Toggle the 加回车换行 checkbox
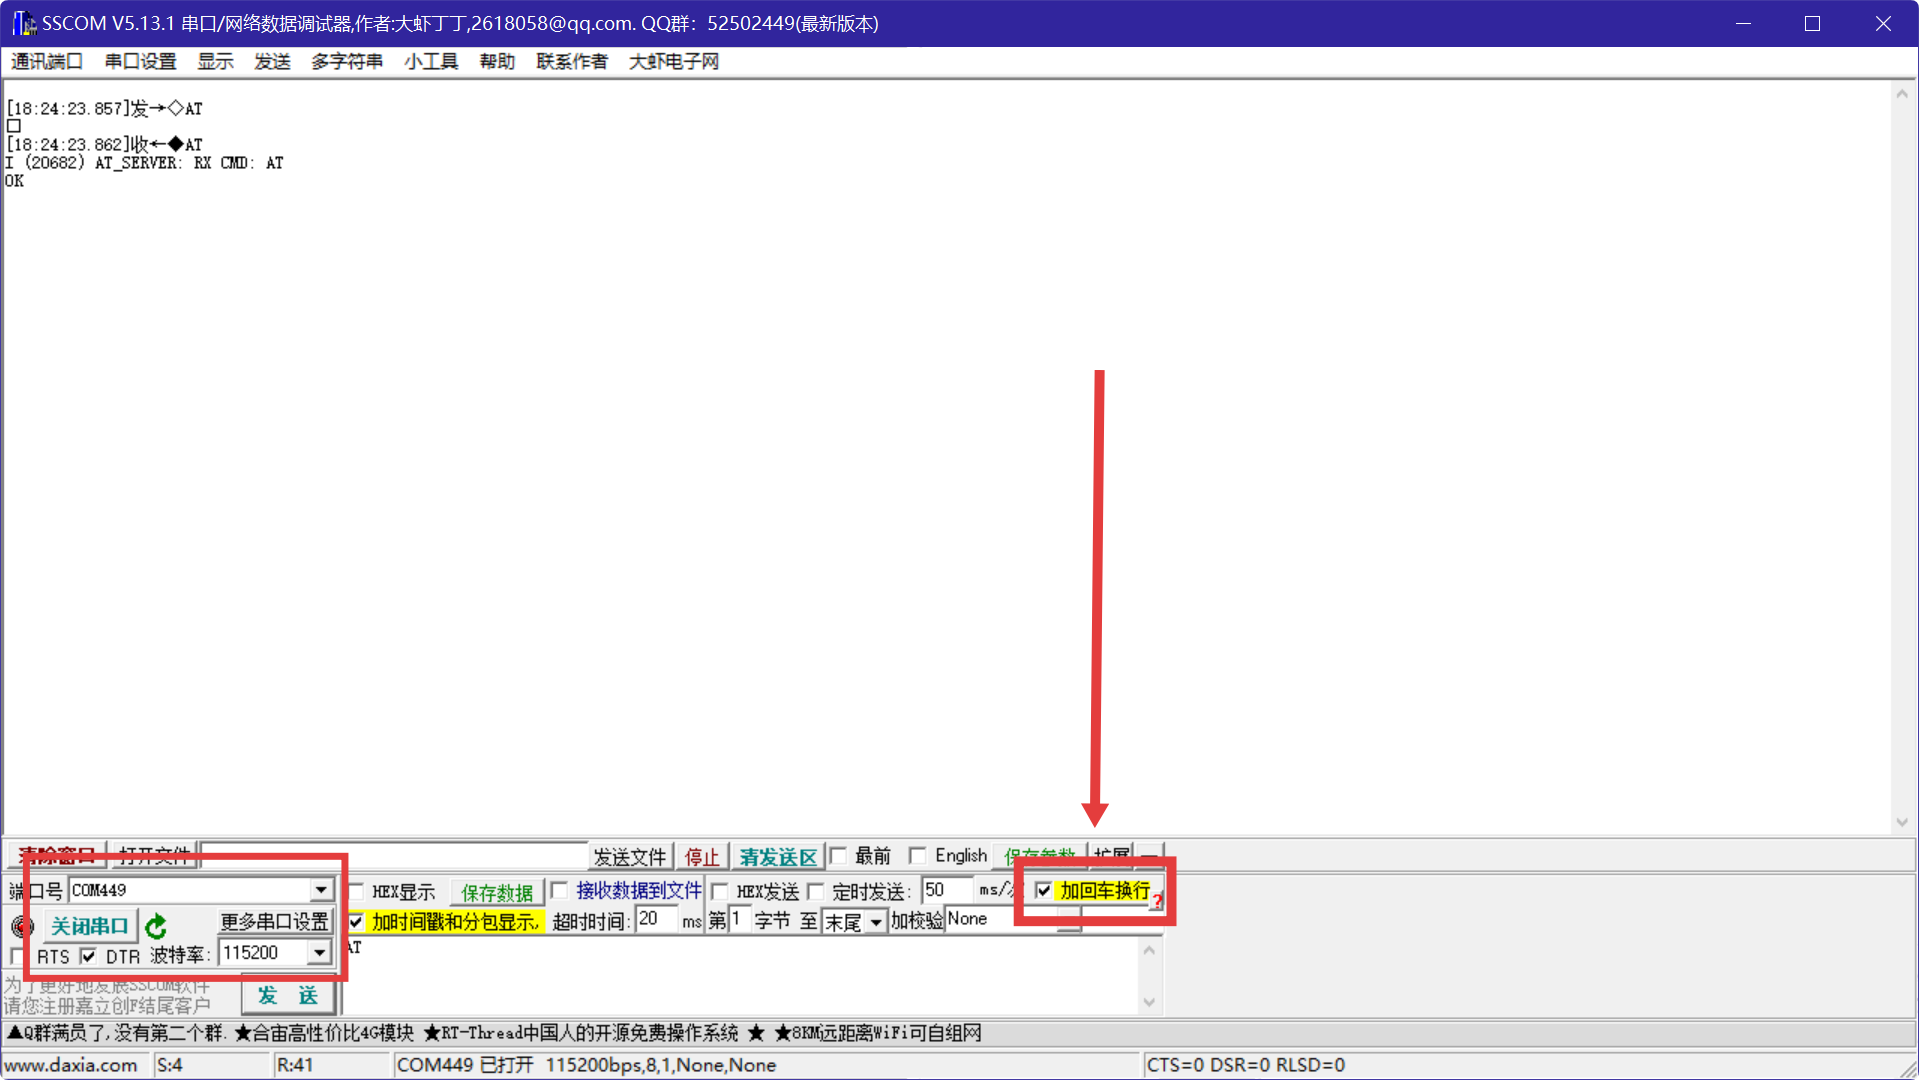1919x1080 pixels. pyautogui.click(x=1044, y=890)
